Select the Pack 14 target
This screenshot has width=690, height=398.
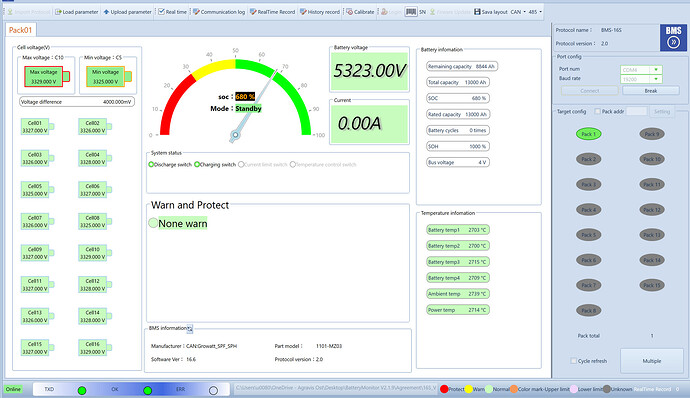point(652,260)
